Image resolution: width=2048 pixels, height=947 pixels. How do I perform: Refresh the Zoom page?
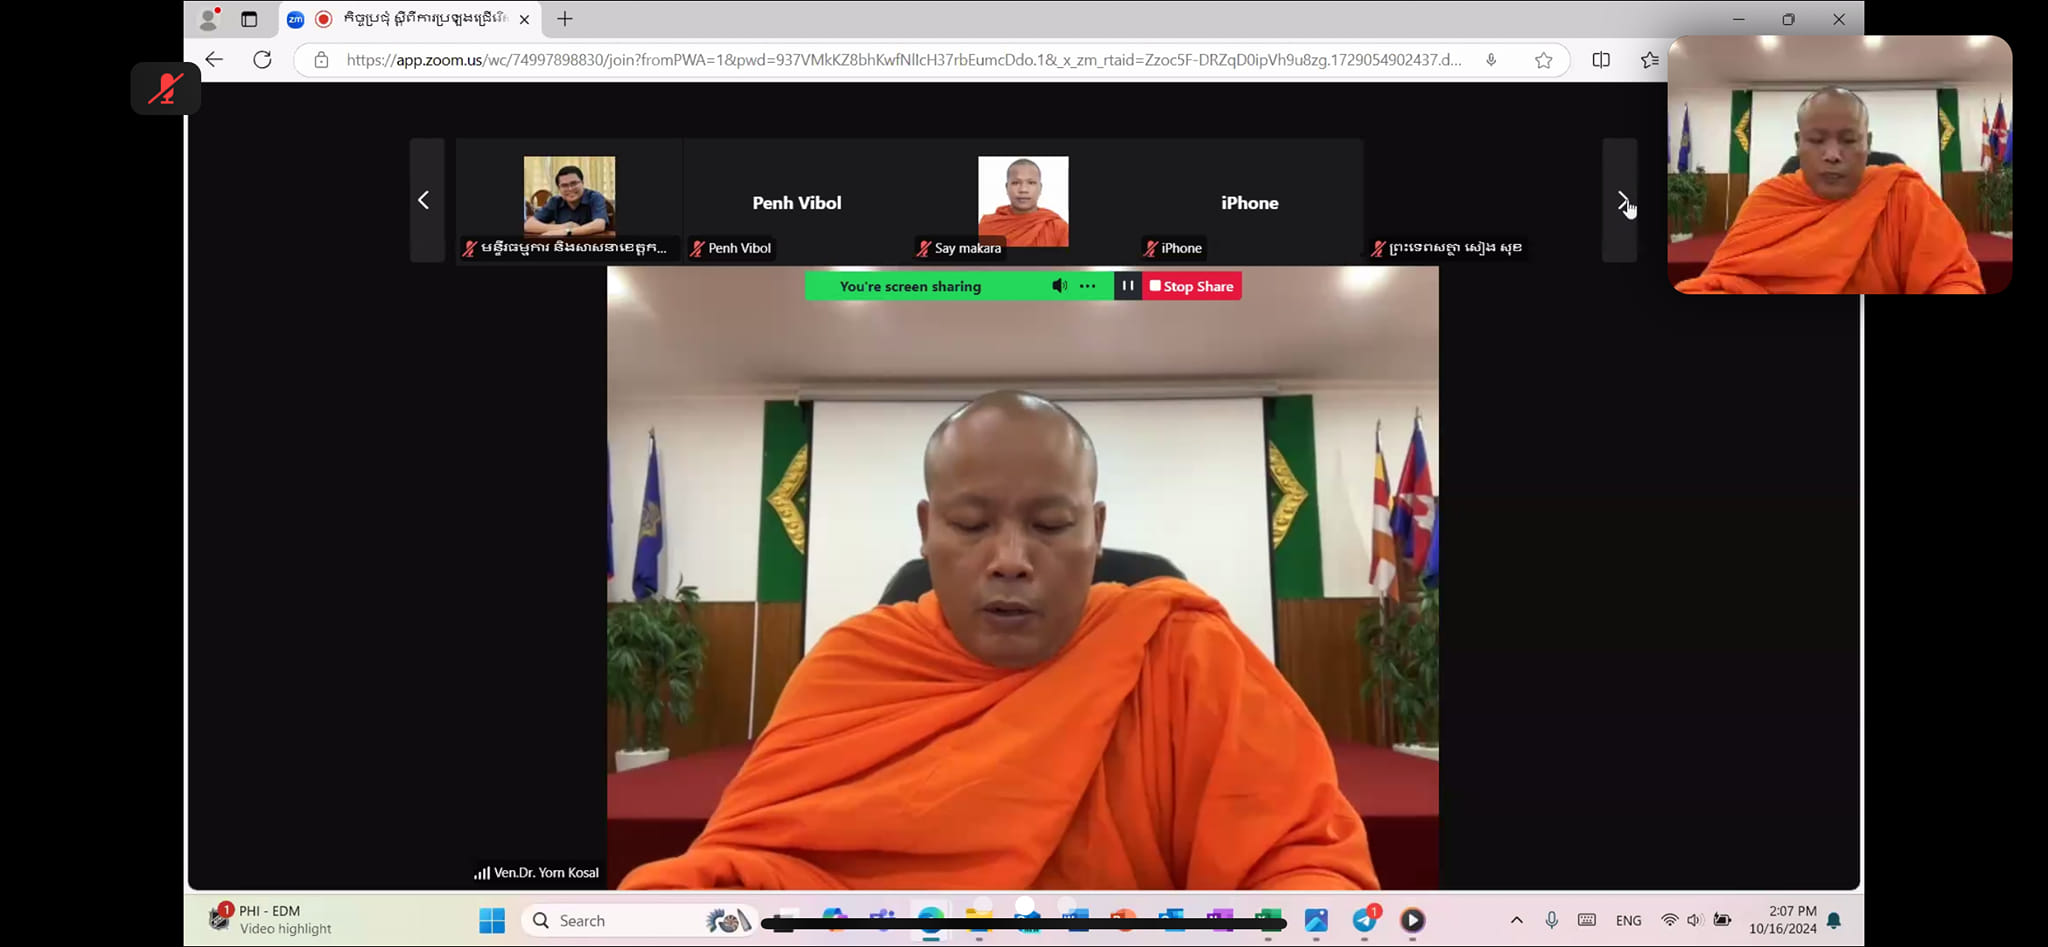pyautogui.click(x=262, y=60)
